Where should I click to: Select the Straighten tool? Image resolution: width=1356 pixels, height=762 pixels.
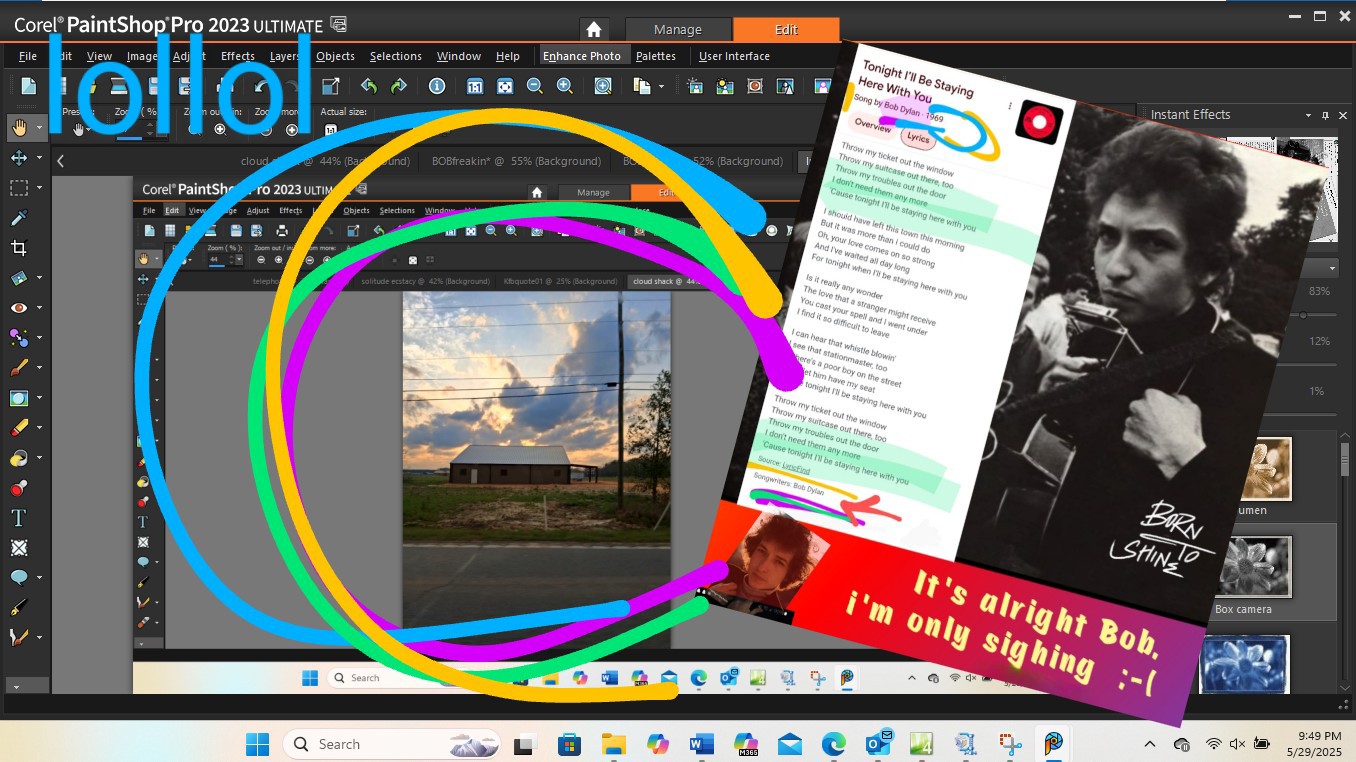[x=19, y=278]
